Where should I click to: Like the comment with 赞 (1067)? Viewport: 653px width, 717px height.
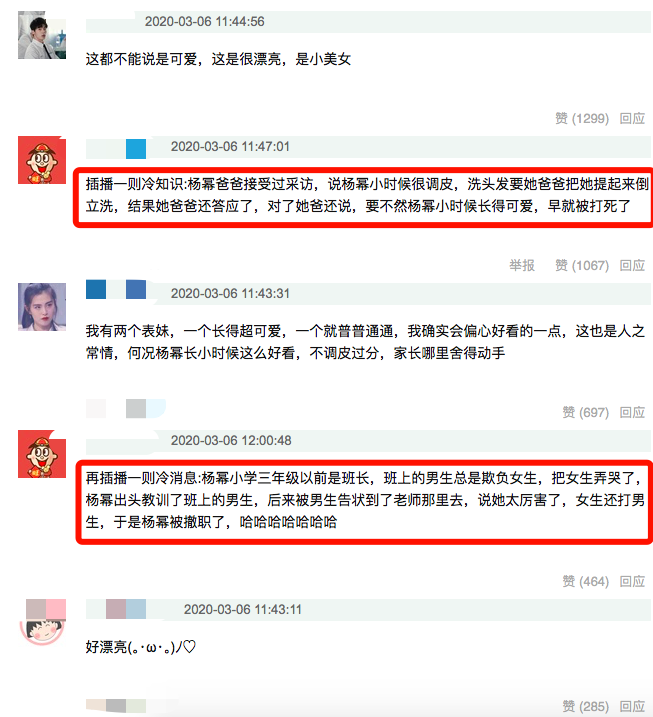582,265
